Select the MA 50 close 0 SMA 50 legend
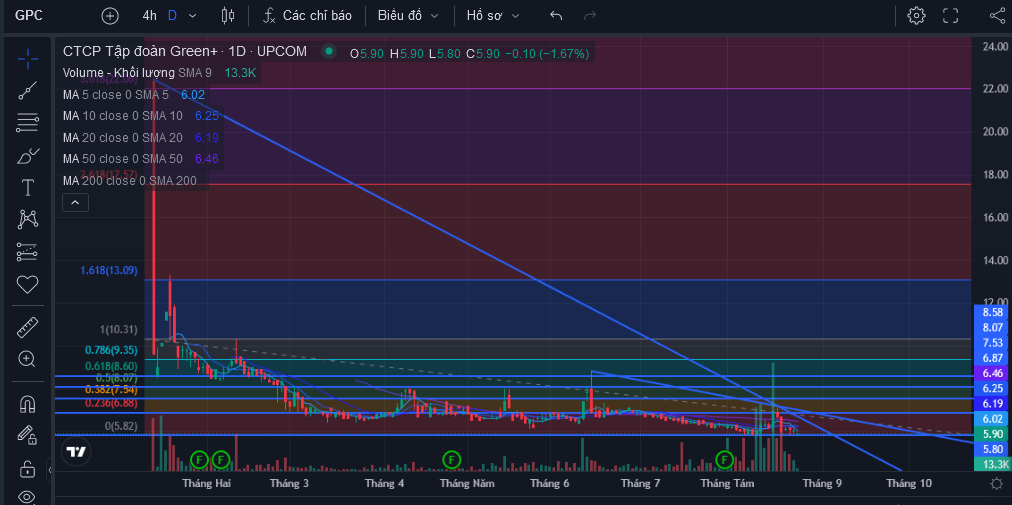 tap(123, 159)
